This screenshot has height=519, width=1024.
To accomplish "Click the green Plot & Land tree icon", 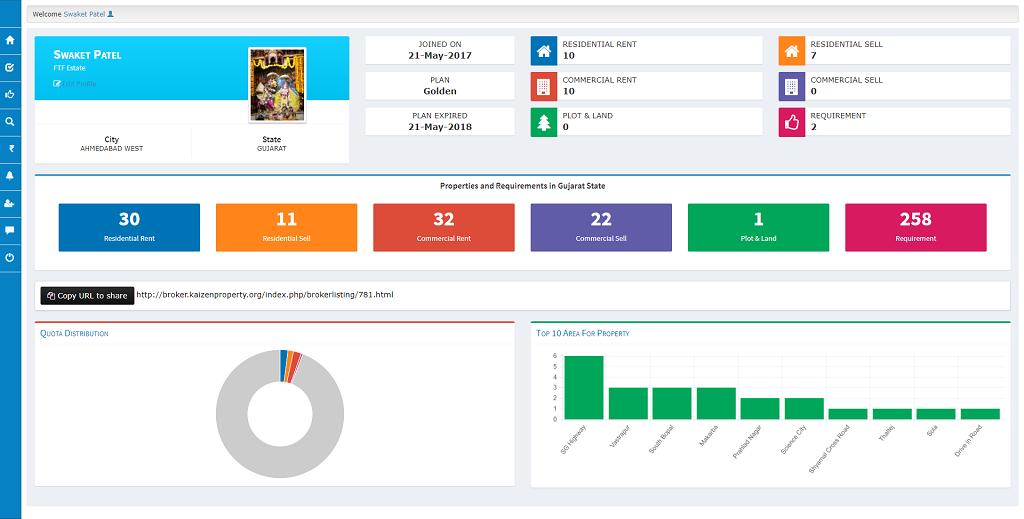I will (544, 122).
